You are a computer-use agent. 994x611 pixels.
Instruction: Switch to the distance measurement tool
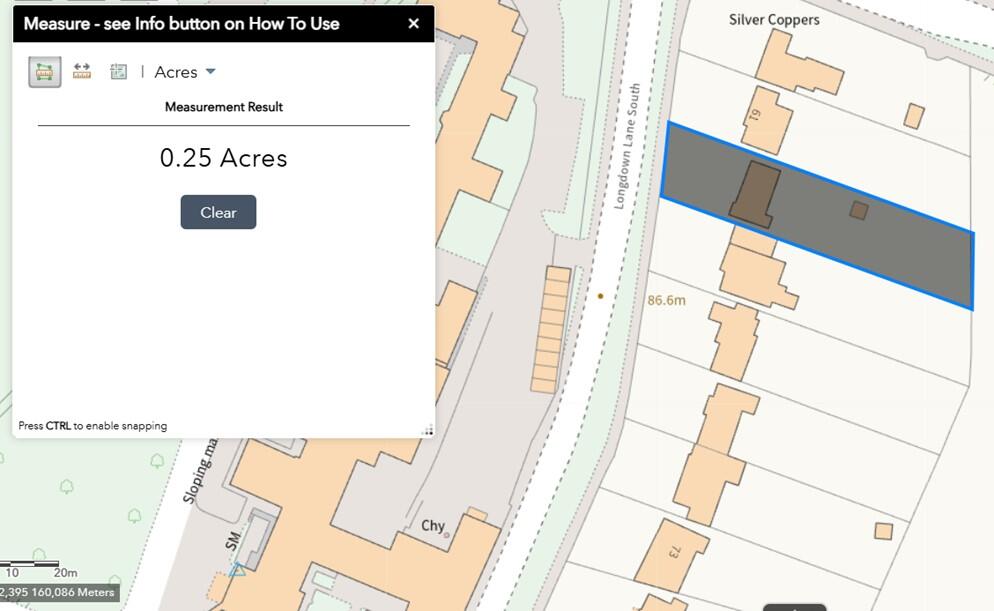click(82, 71)
